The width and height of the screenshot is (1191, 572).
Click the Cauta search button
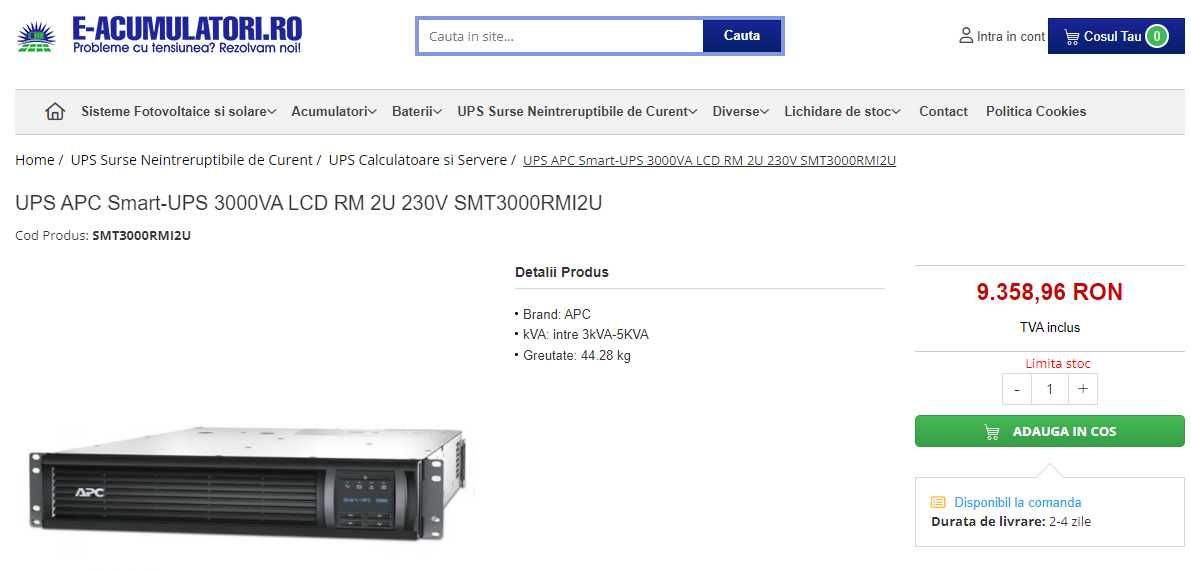tap(742, 36)
